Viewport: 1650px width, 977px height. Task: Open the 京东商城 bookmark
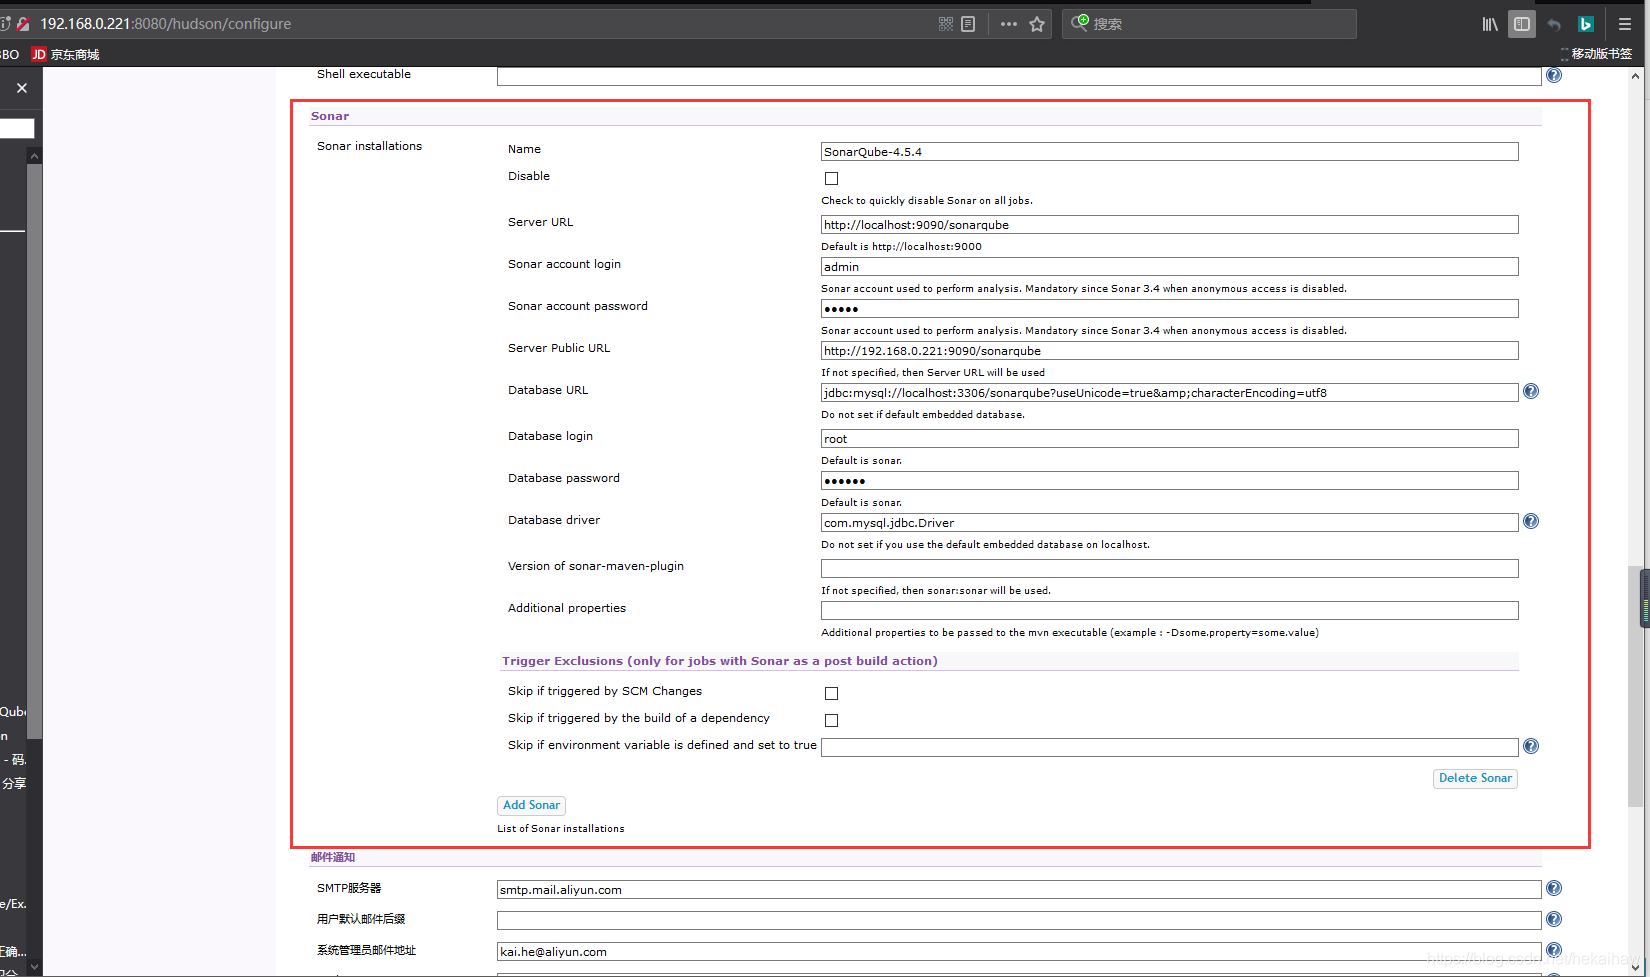[66, 54]
